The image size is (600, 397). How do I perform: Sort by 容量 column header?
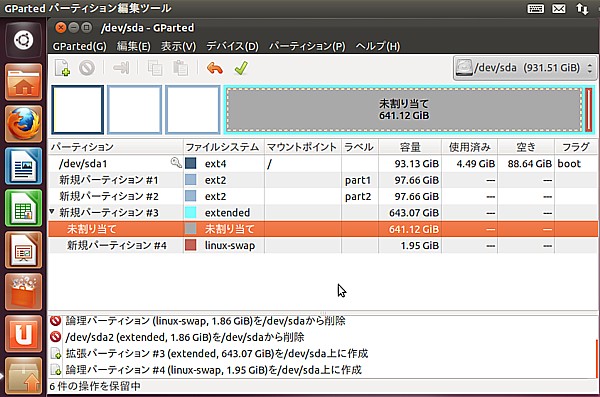[410, 147]
